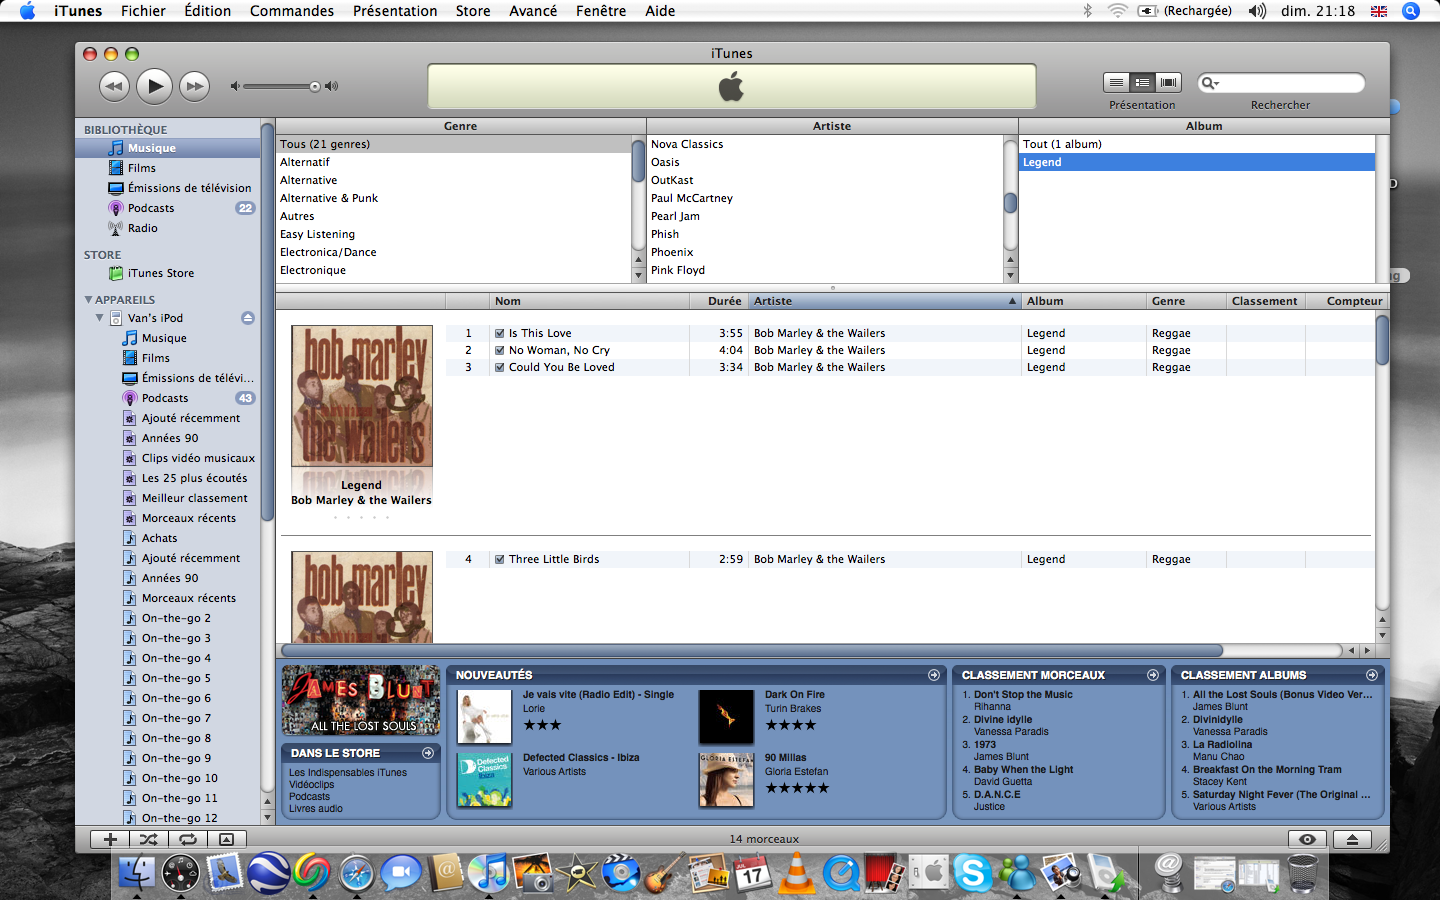Reverse sort order on Artiste column
The height and width of the screenshot is (900, 1440).
[885, 301]
